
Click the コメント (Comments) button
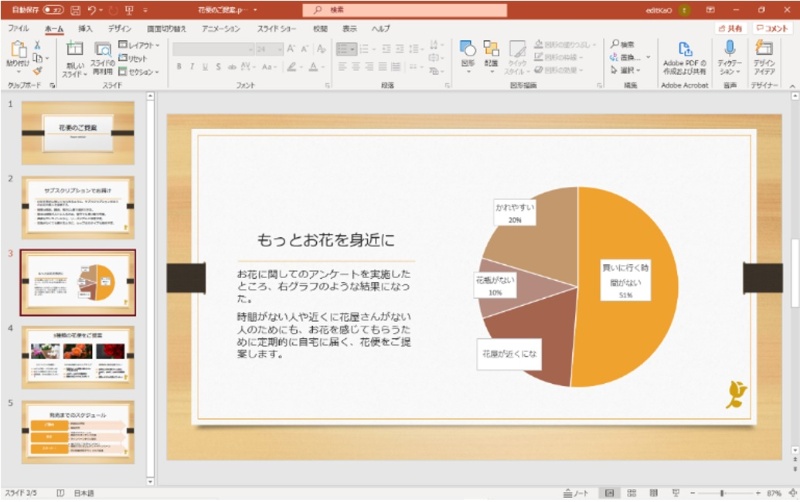[772, 29]
